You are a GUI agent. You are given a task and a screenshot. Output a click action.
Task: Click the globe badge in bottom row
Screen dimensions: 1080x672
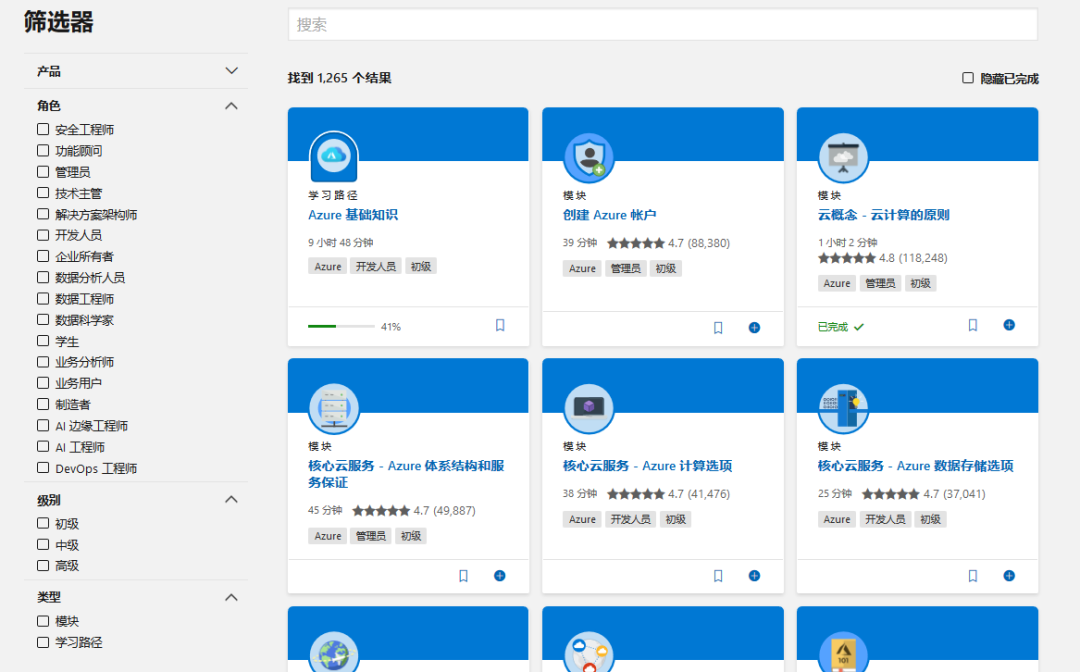pyautogui.click(x=334, y=651)
